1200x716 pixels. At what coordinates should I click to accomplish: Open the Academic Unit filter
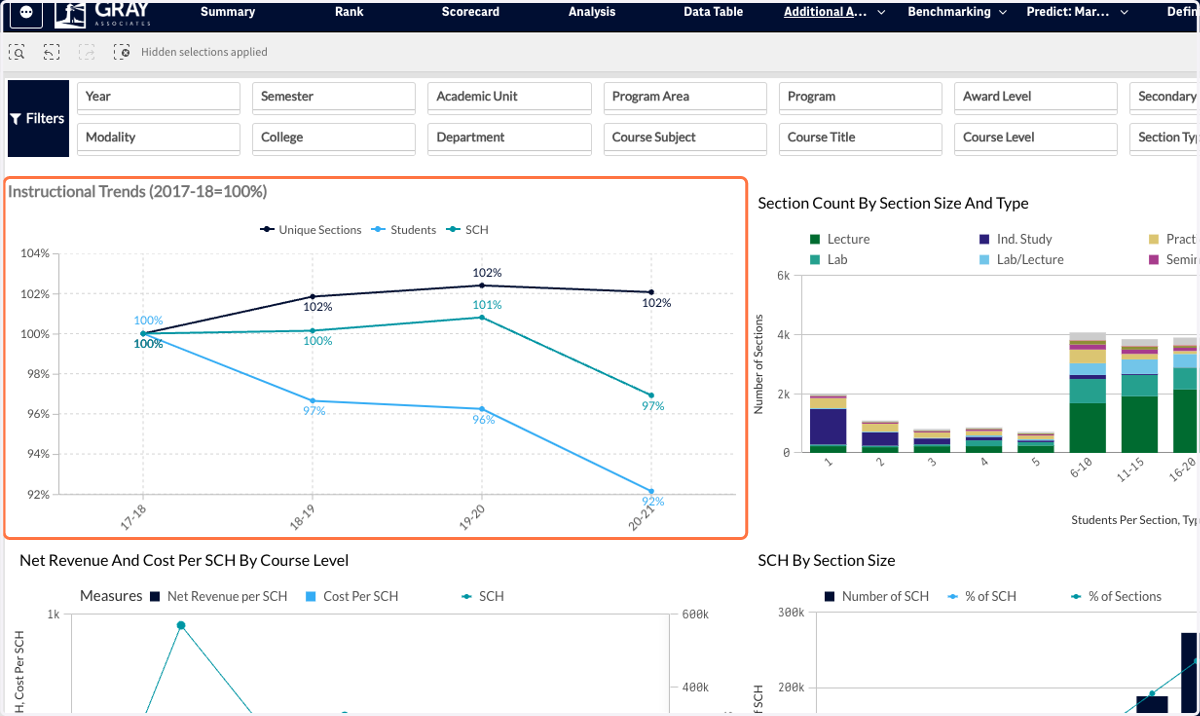[x=509, y=97]
